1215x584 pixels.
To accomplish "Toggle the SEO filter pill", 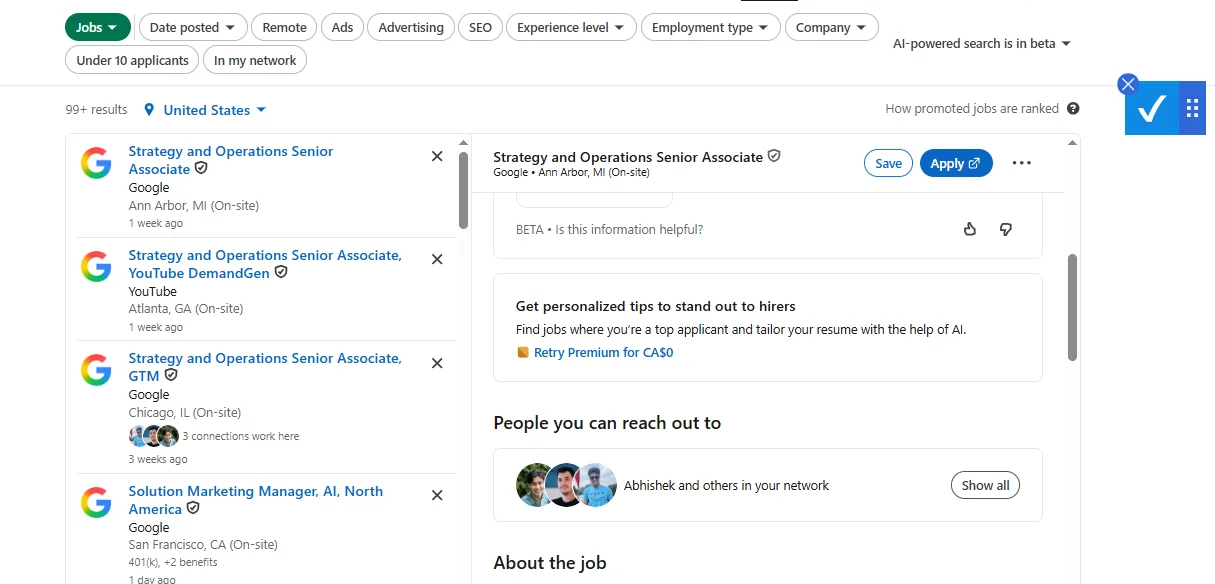I will [481, 28].
